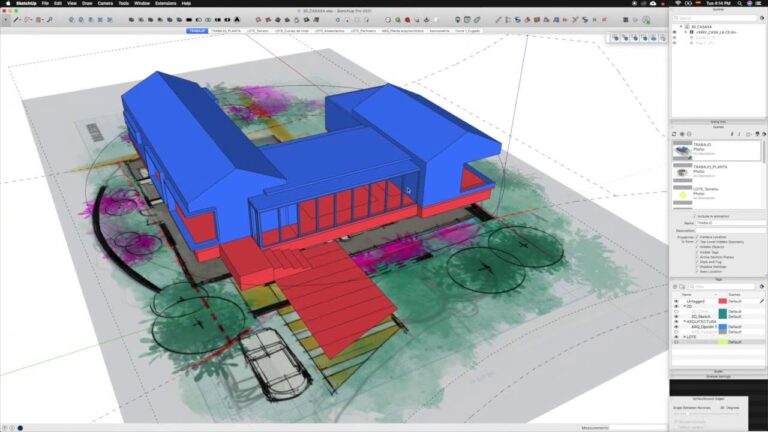Click the scene Description input field
This screenshot has height=432, width=768.
(x=730, y=230)
